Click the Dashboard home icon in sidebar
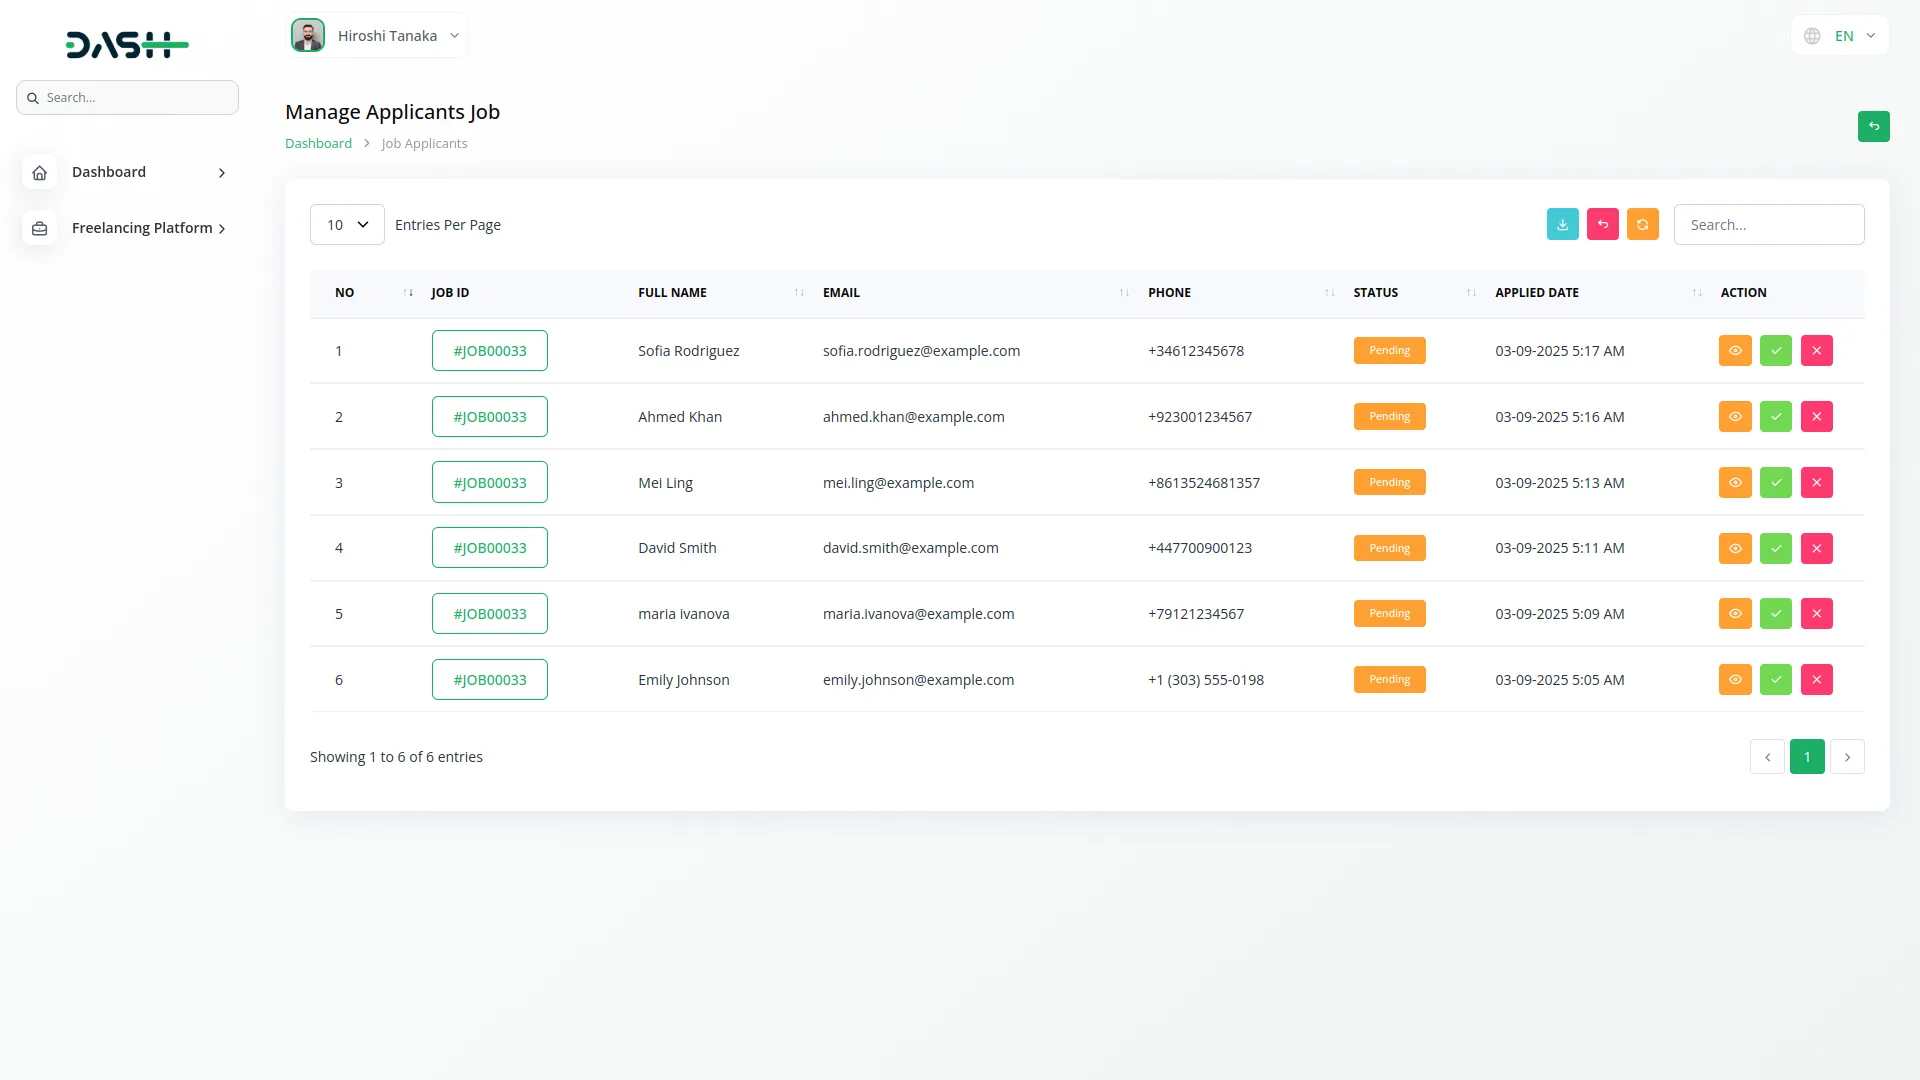The width and height of the screenshot is (1920, 1080). (39, 172)
